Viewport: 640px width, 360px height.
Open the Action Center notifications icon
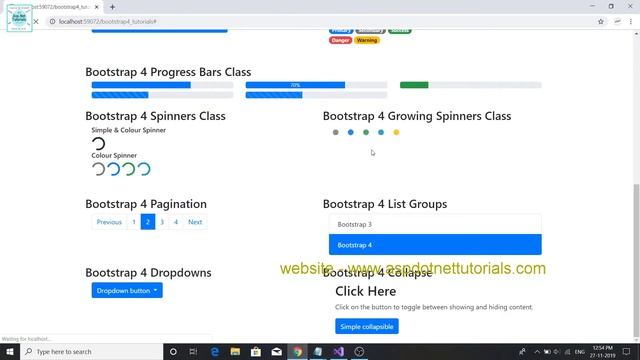(627, 351)
